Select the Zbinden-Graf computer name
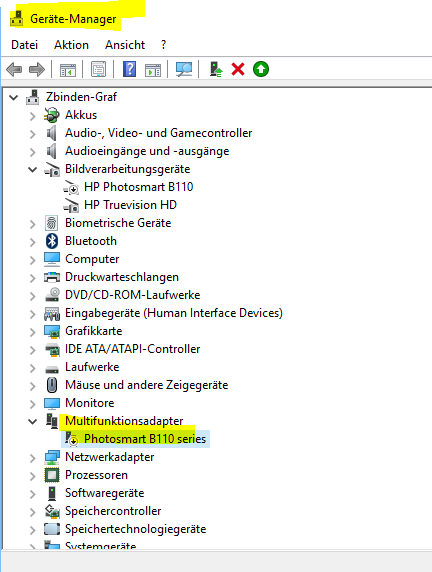 pyautogui.click(x=81, y=97)
